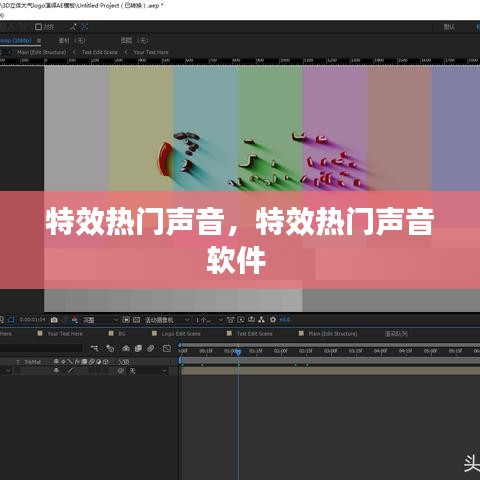Toggle the layer's quality slash switch
The width and height of the screenshot is (480, 480).
[70, 370]
